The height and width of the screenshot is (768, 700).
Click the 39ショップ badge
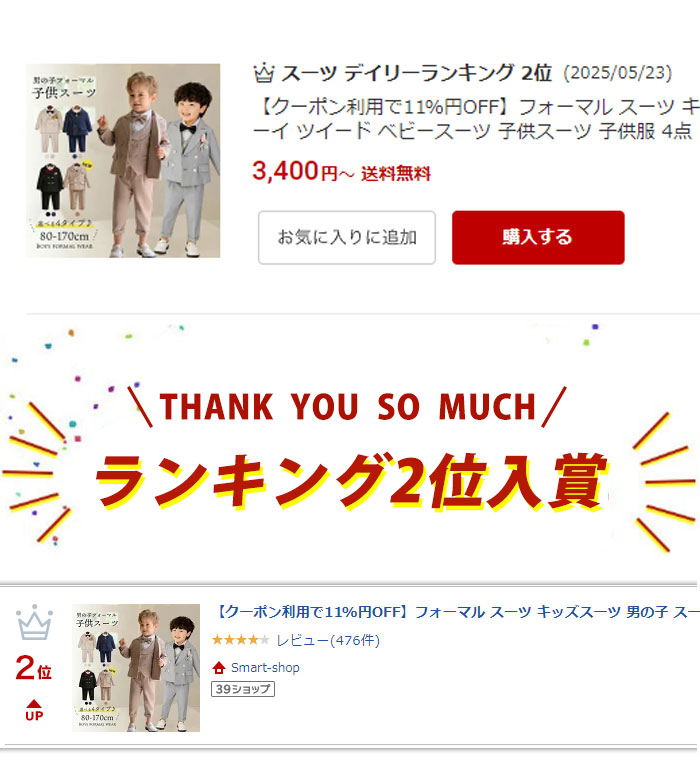click(x=243, y=689)
